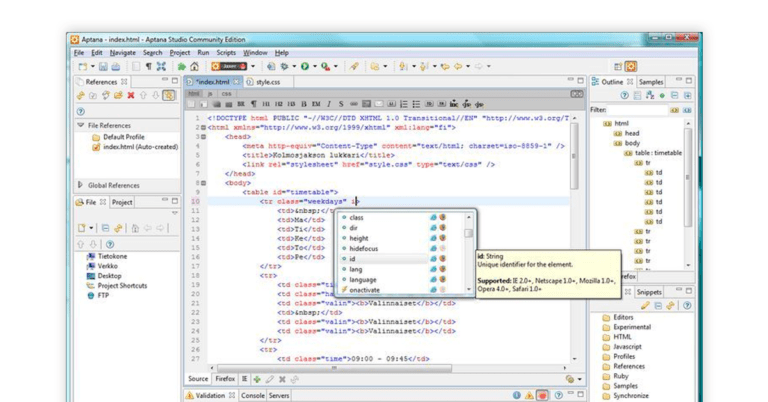Select the css language sub-tab
This screenshot has height=402, width=768.
pyautogui.click(x=226, y=94)
